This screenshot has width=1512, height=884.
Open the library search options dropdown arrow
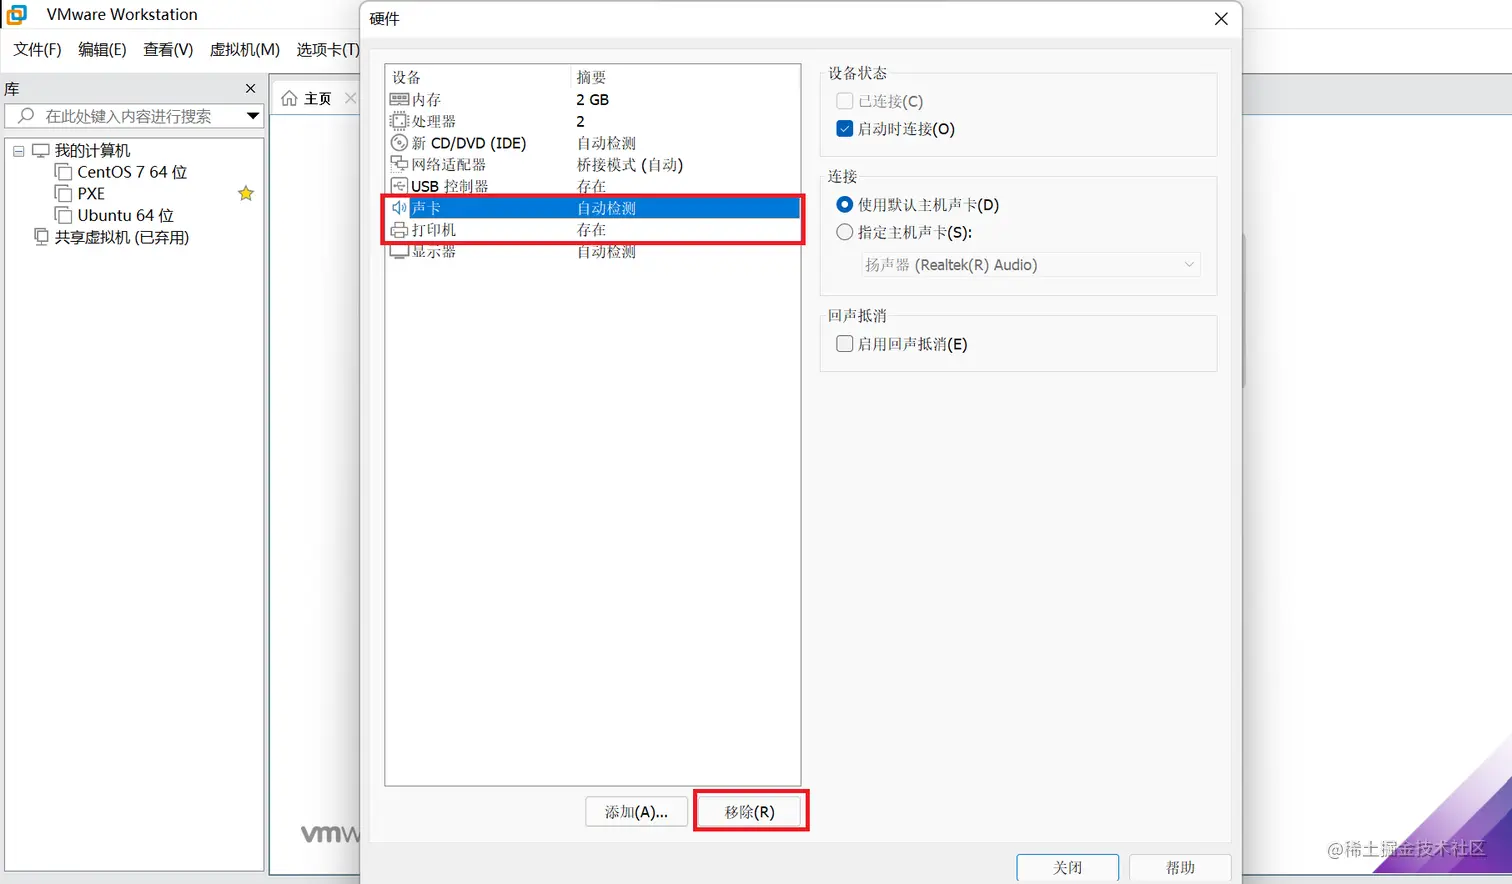point(253,116)
